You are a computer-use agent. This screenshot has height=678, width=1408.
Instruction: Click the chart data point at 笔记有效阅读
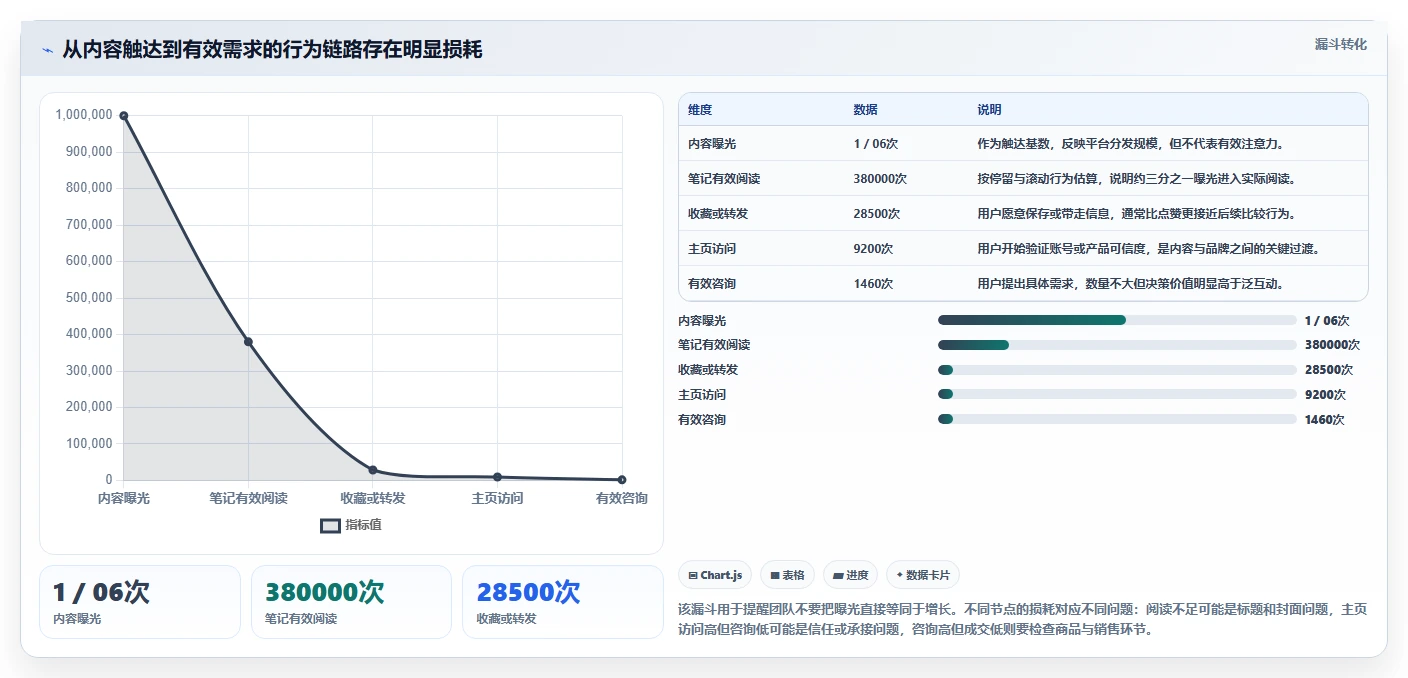(248, 342)
